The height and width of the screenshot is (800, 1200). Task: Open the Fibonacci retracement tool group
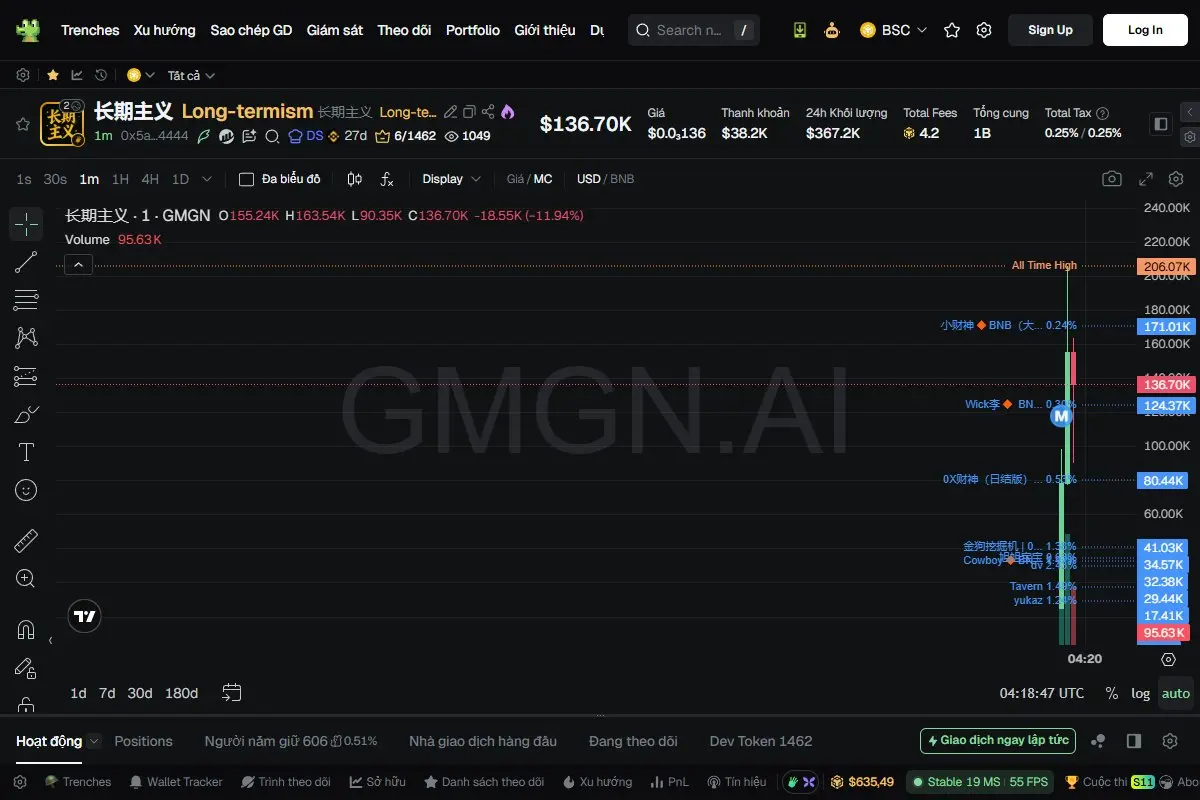(26, 300)
